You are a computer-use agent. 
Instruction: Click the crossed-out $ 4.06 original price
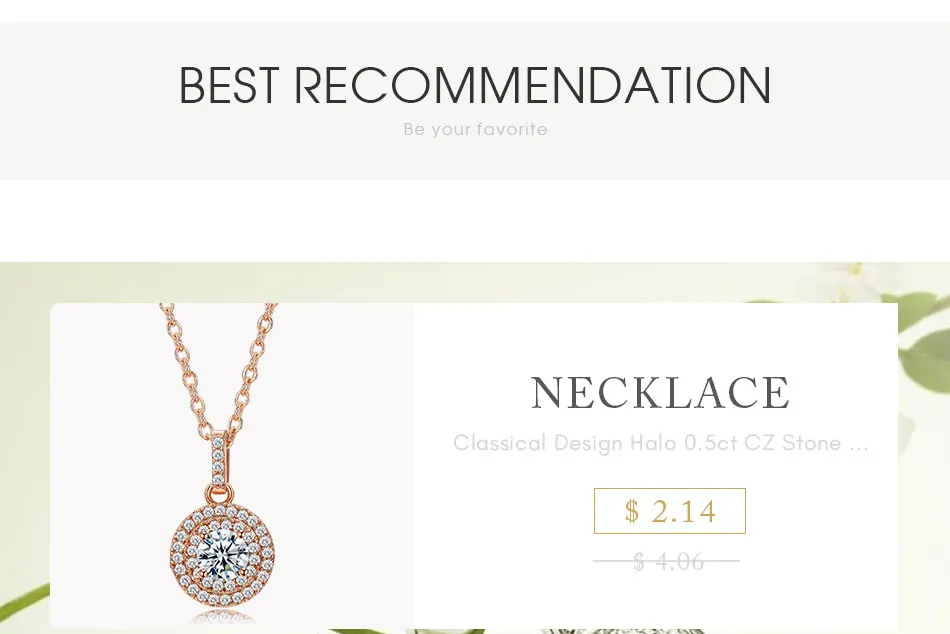coord(666,561)
